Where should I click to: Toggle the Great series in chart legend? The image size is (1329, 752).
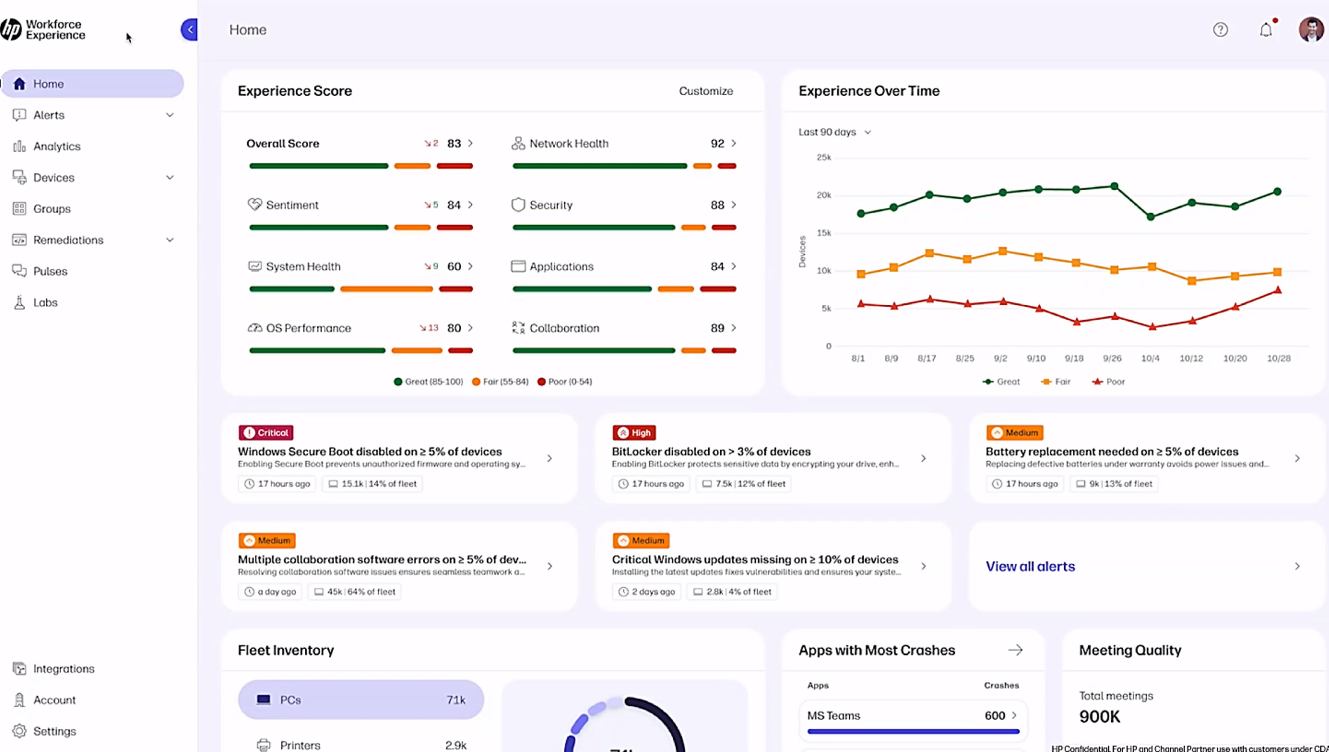click(x=1001, y=381)
